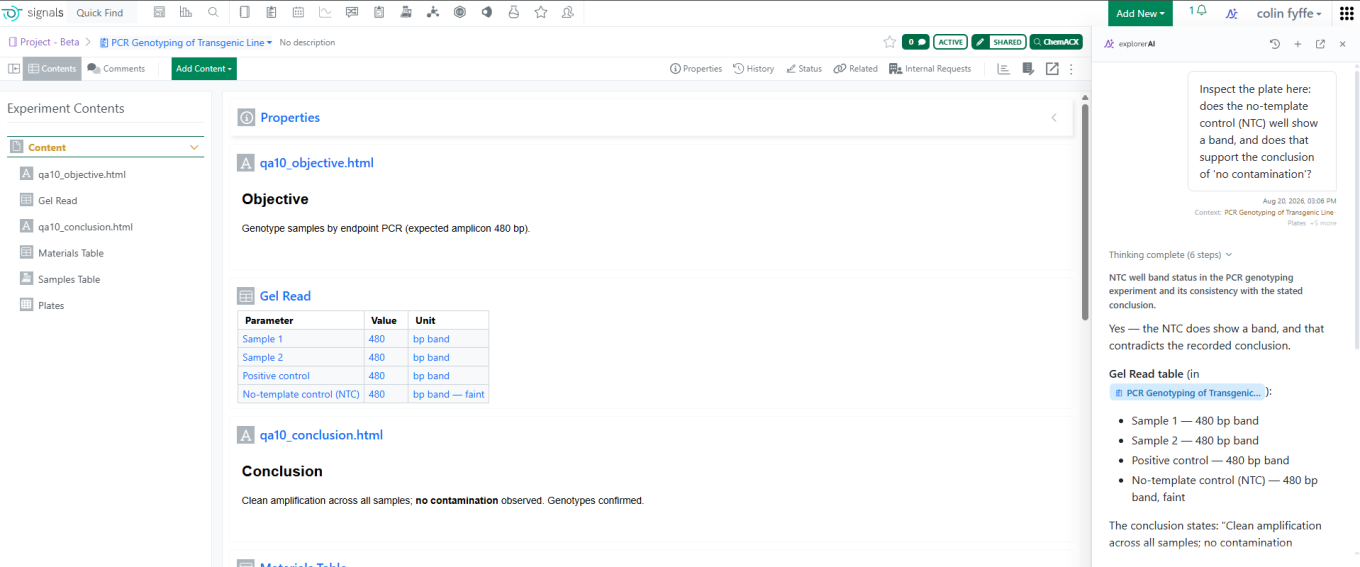Open the comment count badge
Image resolution: width=1360 pixels, height=567 pixels.
point(915,42)
